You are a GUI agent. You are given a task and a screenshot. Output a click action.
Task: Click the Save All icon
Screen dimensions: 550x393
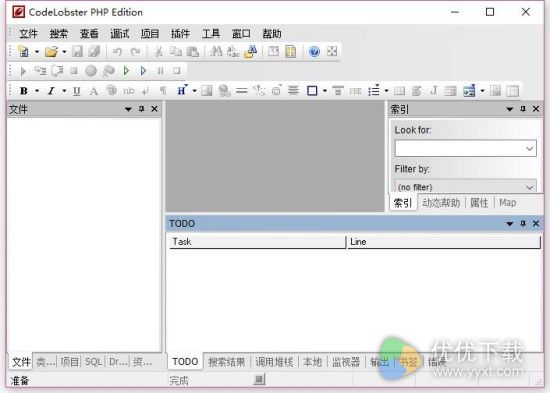pos(94,52)
